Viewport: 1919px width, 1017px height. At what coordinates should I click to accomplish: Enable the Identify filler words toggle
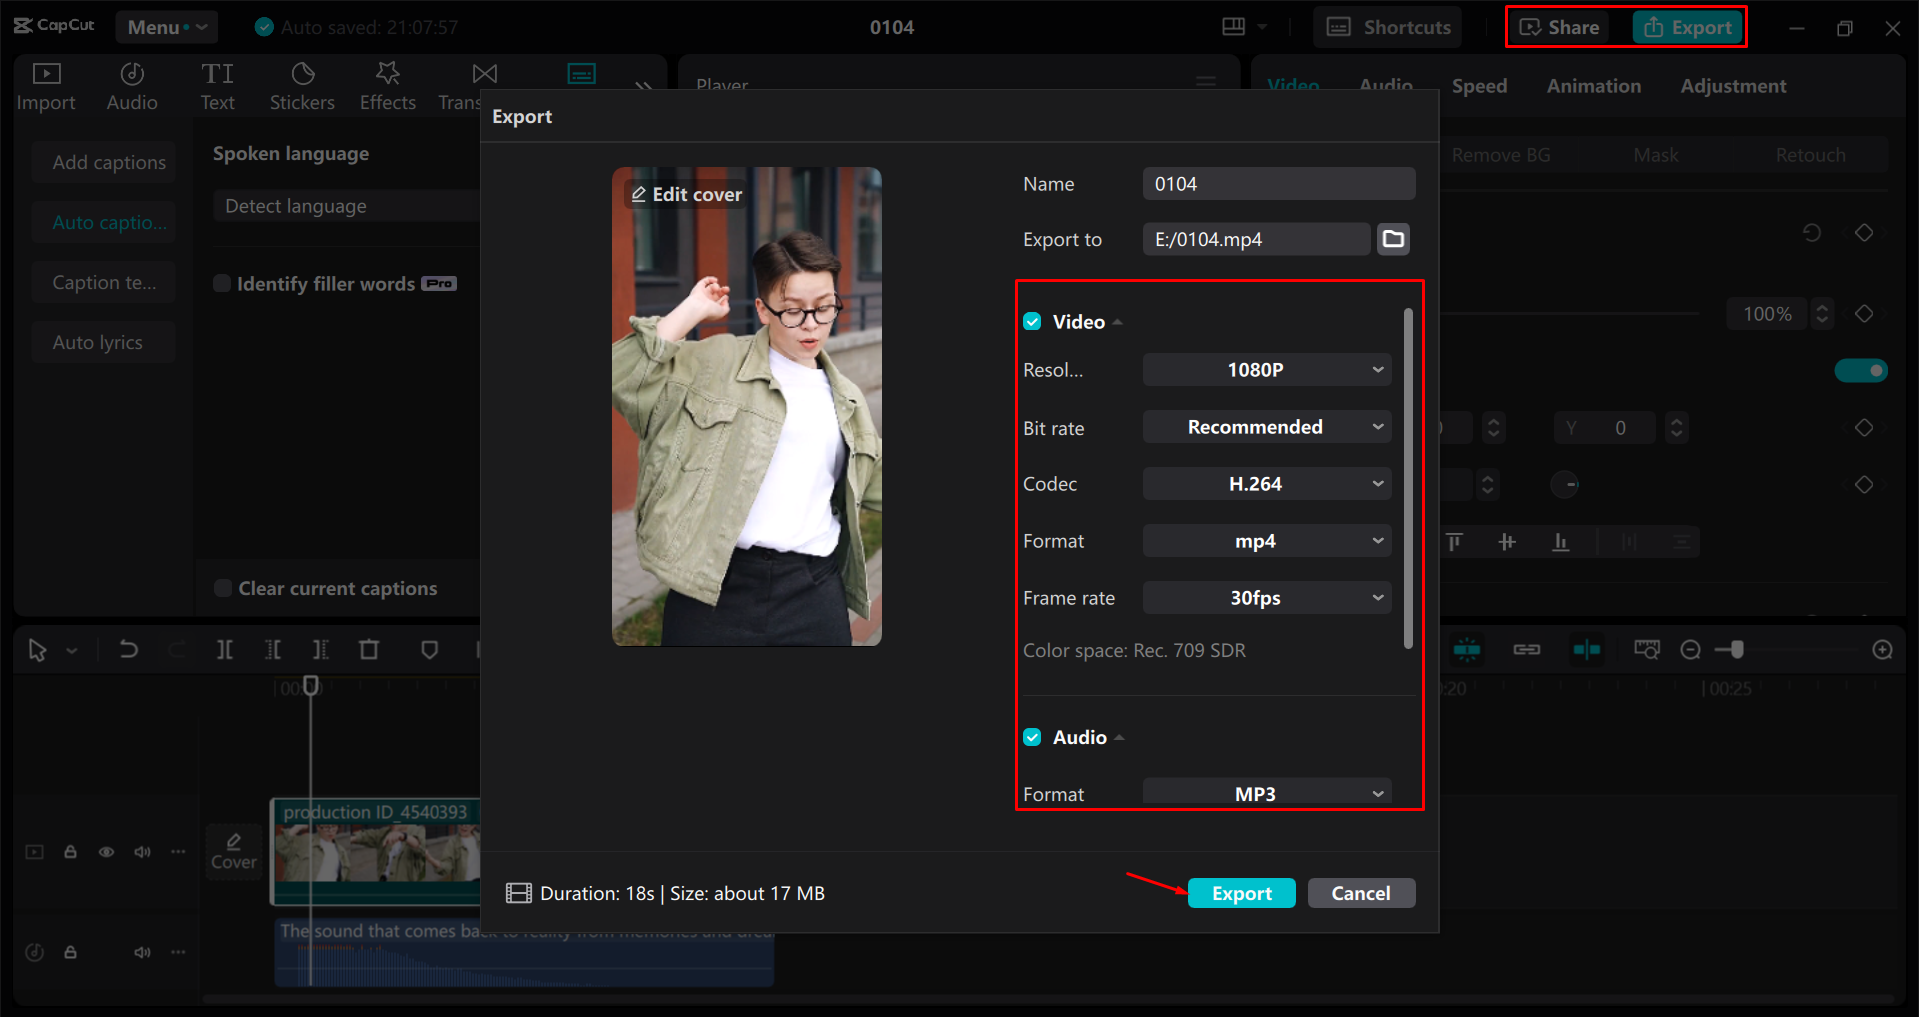pos(221,284)
